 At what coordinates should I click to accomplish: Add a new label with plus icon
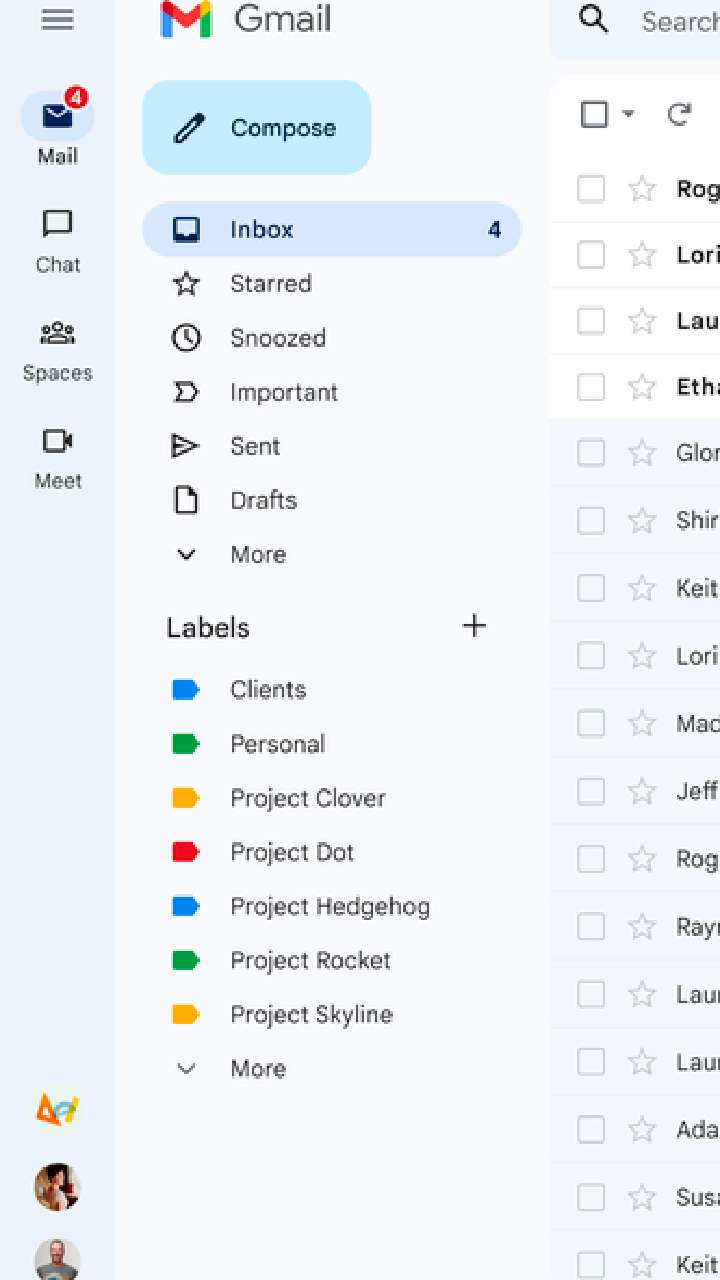coord(474,626)
